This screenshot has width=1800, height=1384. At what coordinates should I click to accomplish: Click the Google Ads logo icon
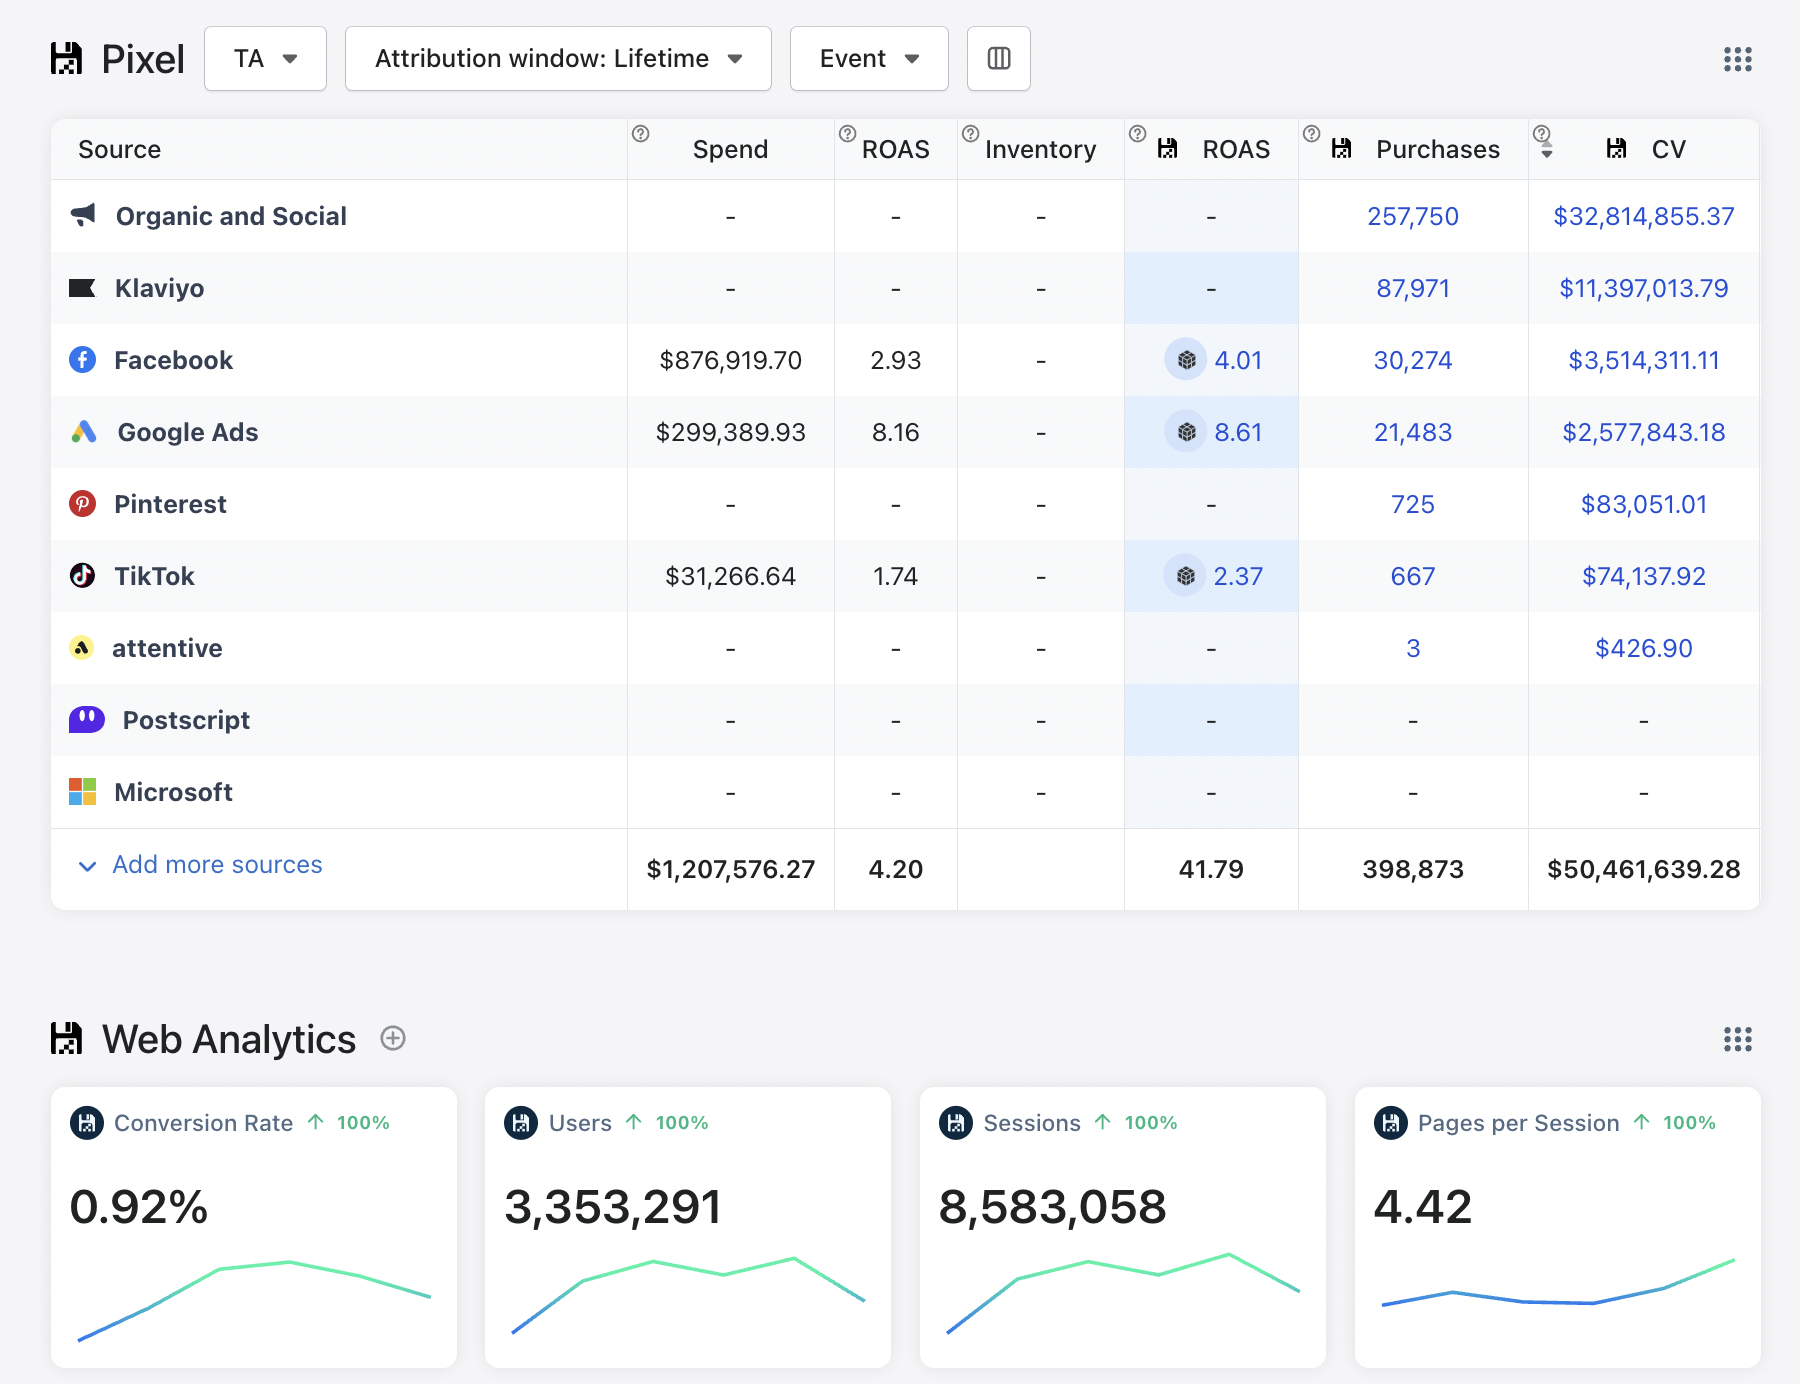pos(84,432)
